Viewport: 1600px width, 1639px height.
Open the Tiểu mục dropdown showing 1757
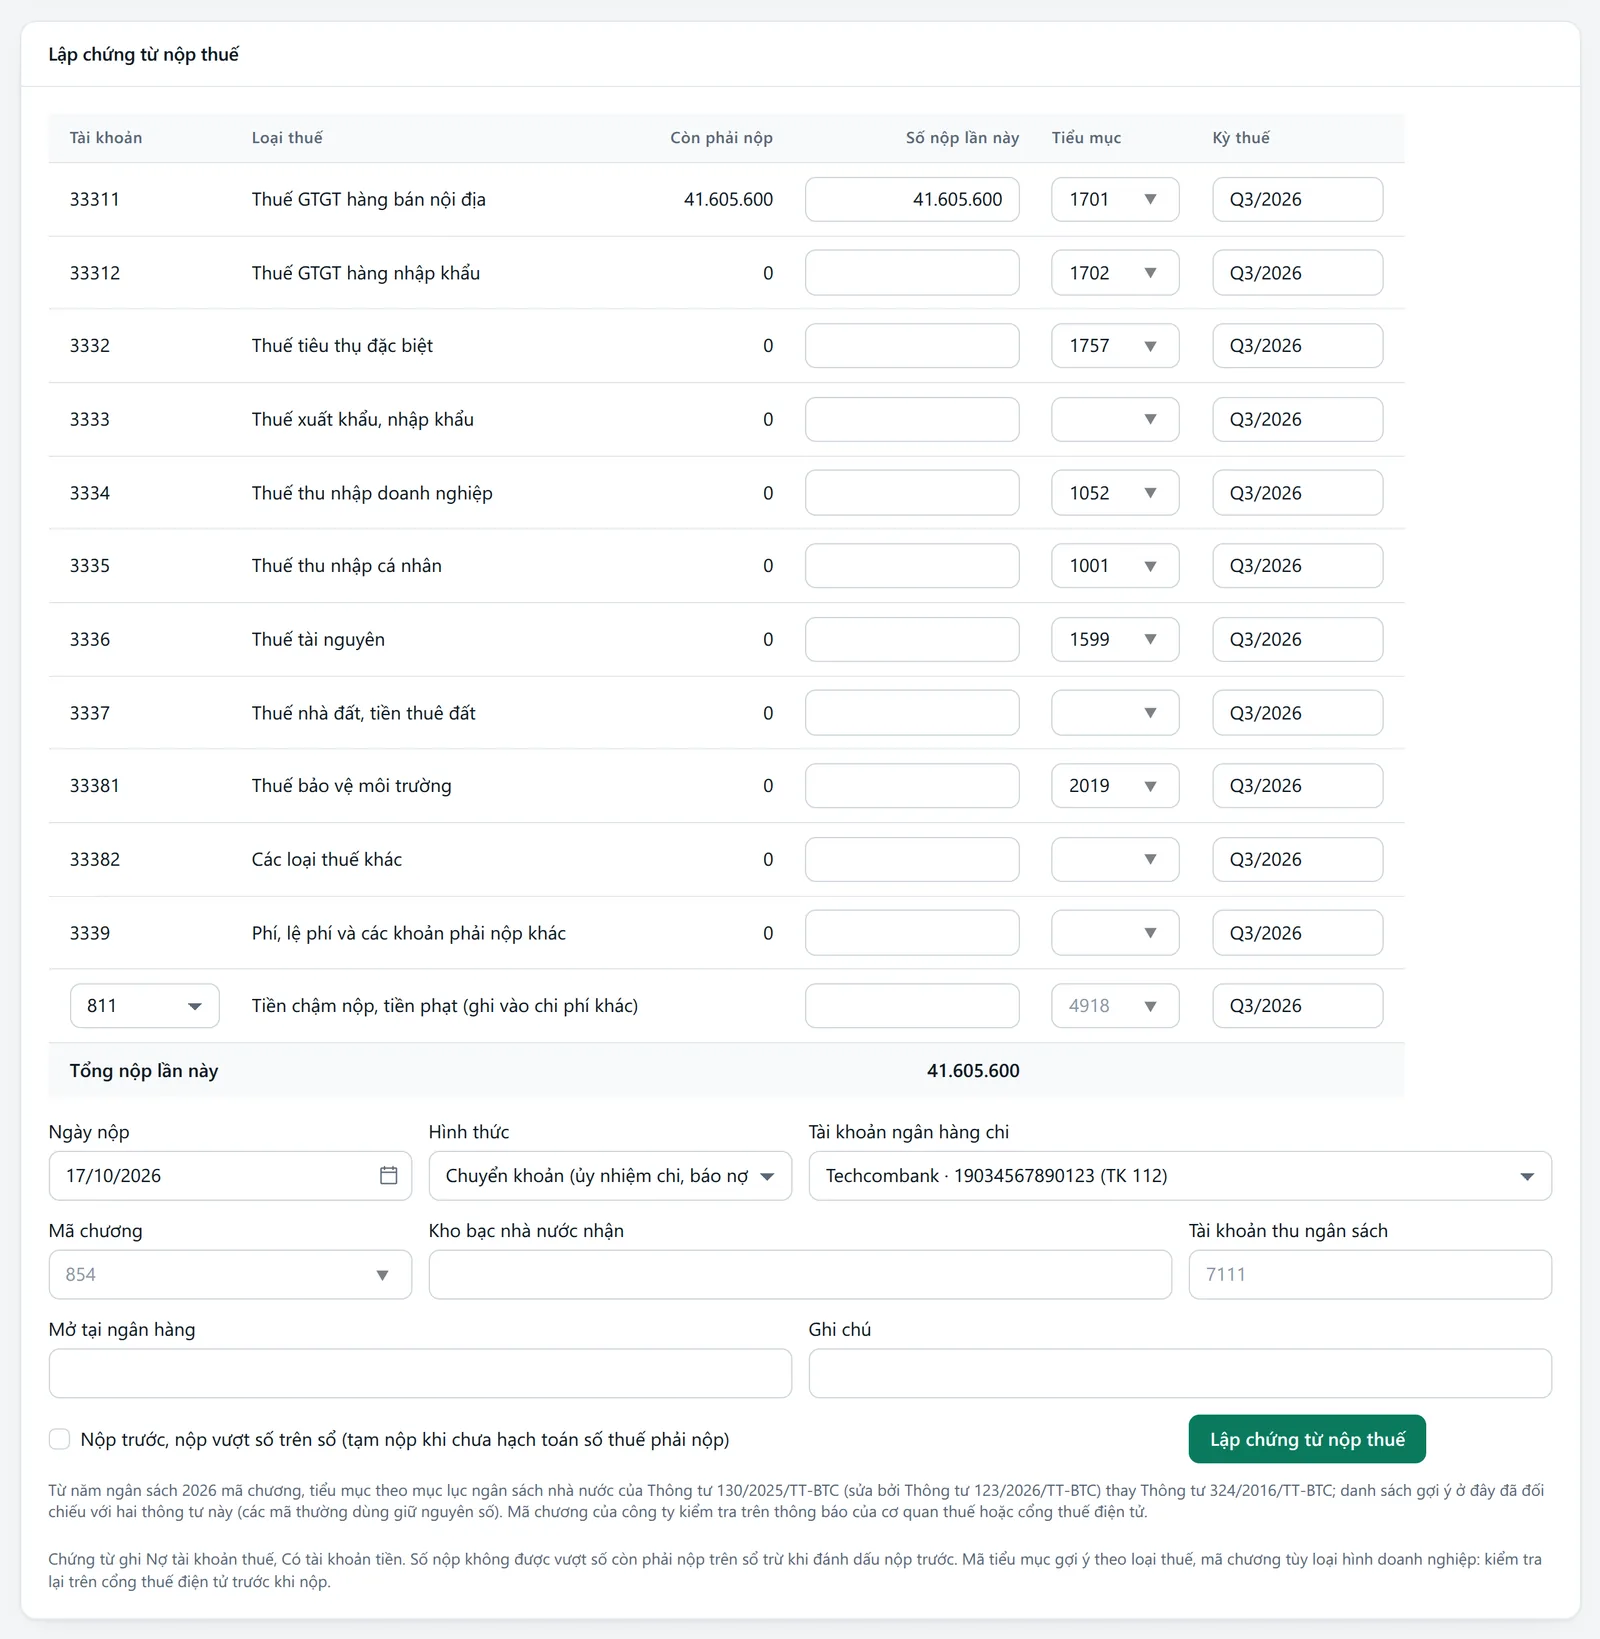pos(1115,346)
